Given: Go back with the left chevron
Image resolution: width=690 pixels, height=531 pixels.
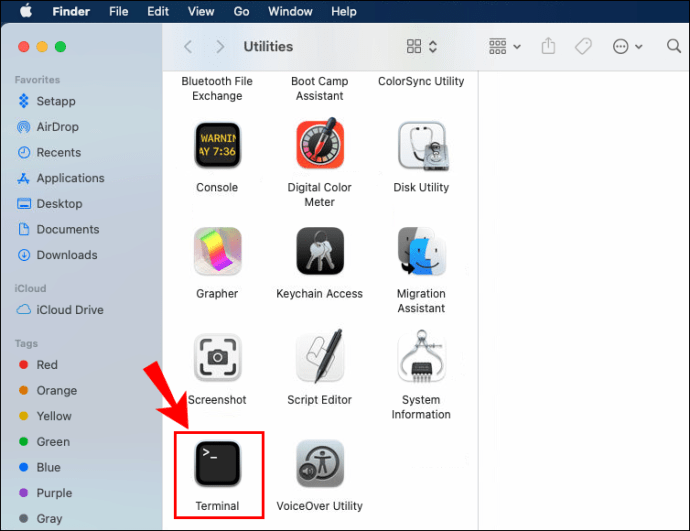Looking at the screenshot, I should click(188, 47).
